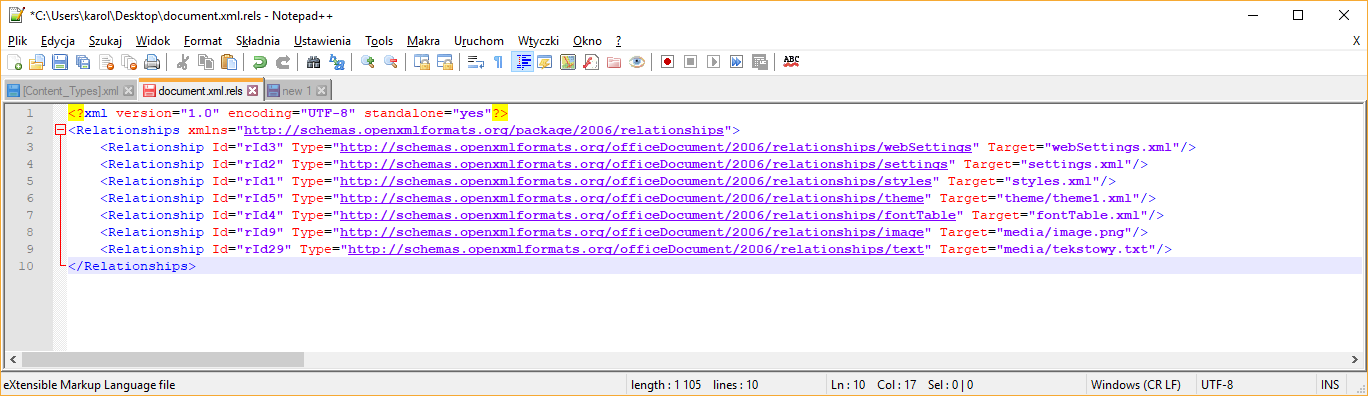Open the Szukaj menu
1368x396 pixels.
pyautogui.click(x=105, y=40)
